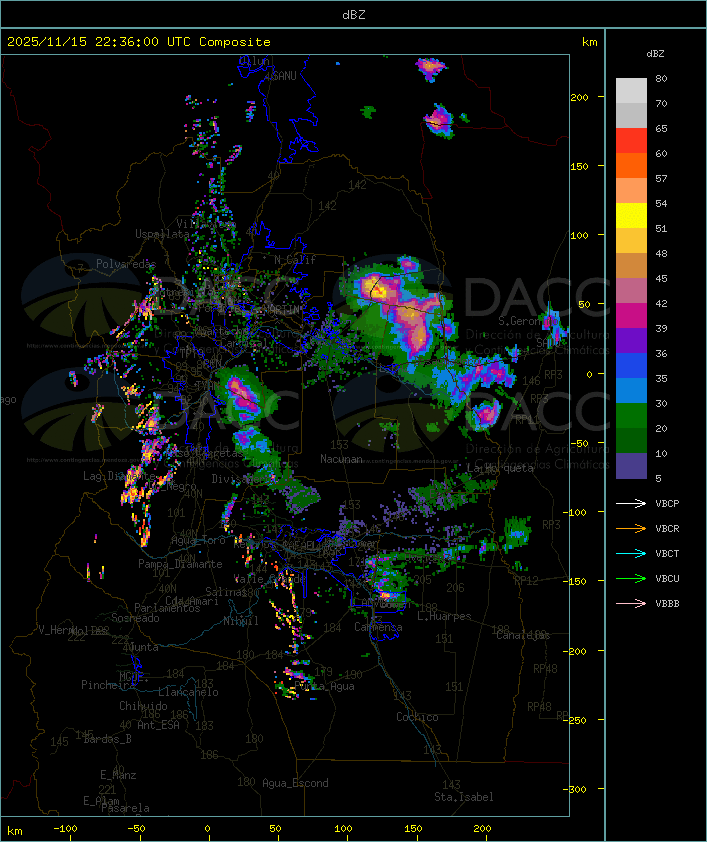Click the pink VBBB arrow icon
The height and width of the screenshot is (842, 707).
(631, 603)
